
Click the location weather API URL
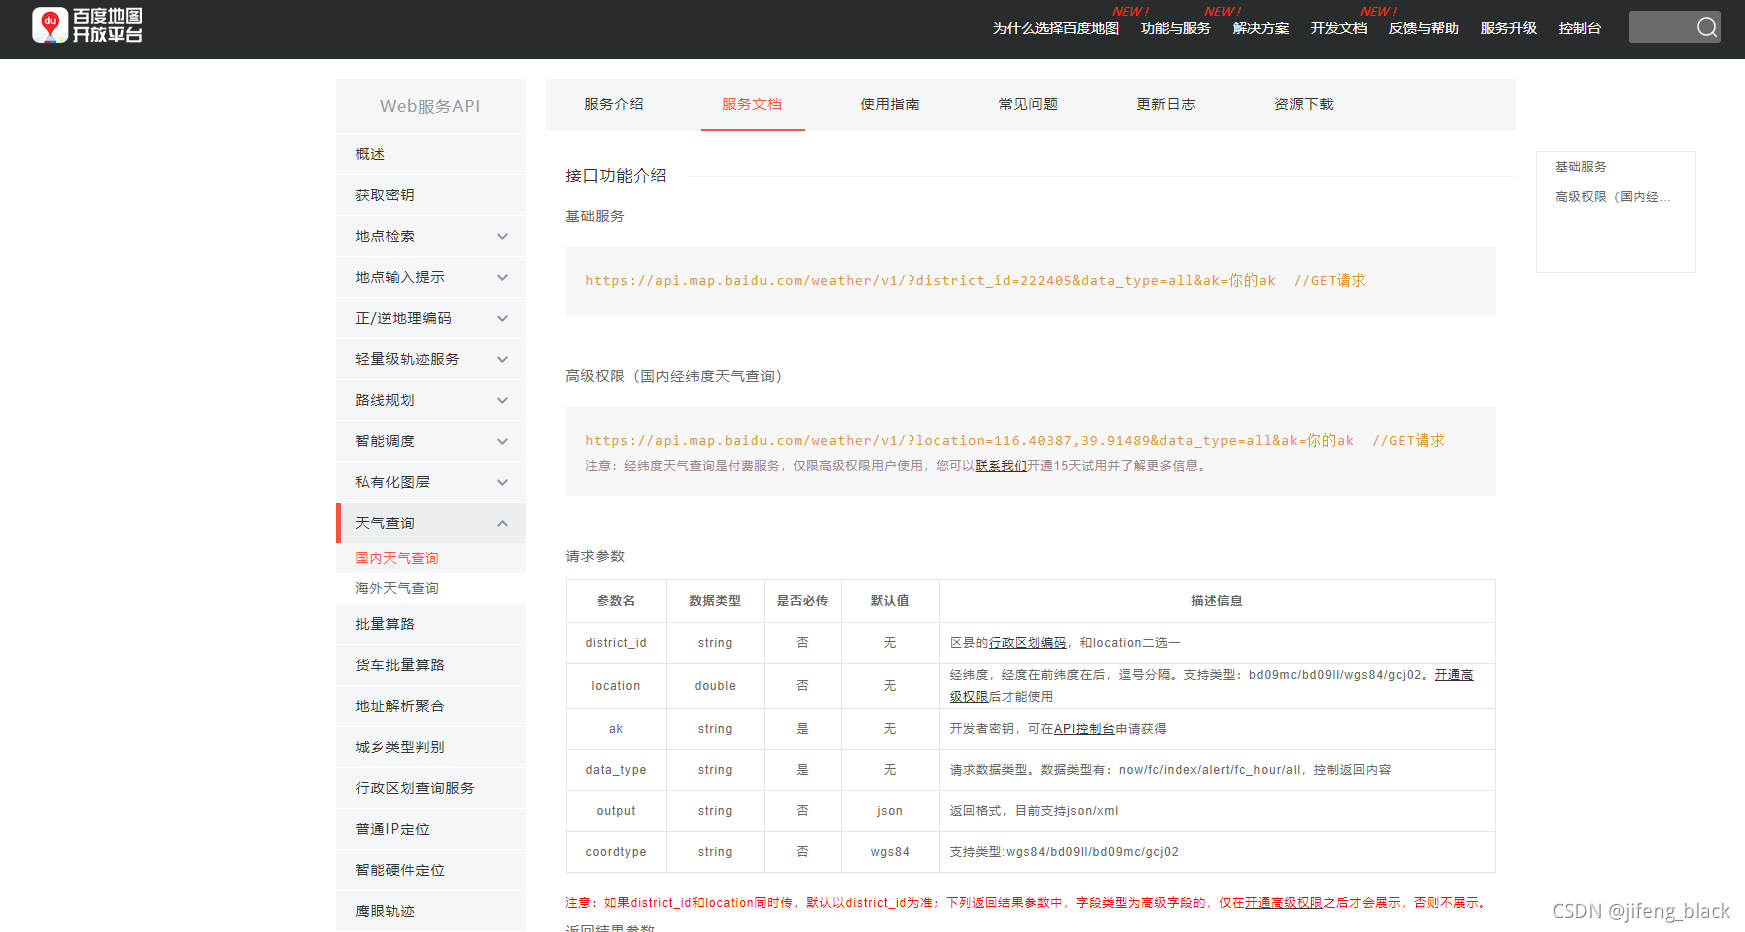click(x=969, y=441)
